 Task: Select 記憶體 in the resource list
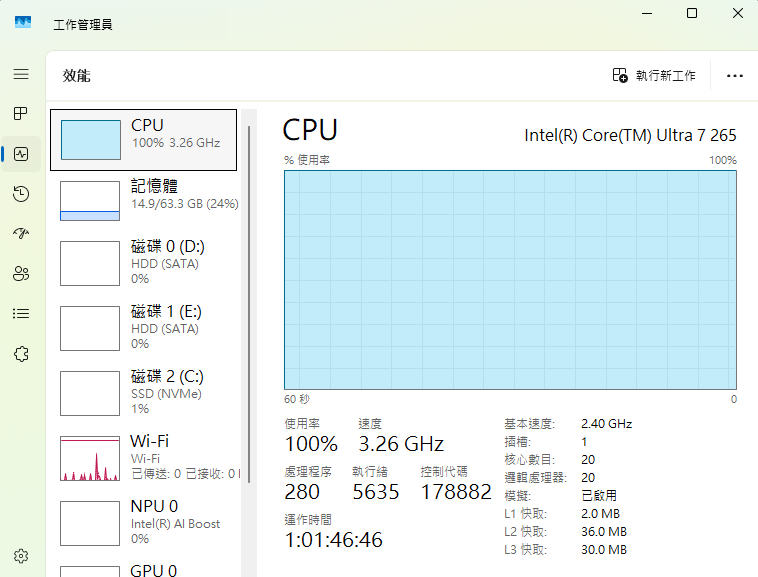[146, 200]
